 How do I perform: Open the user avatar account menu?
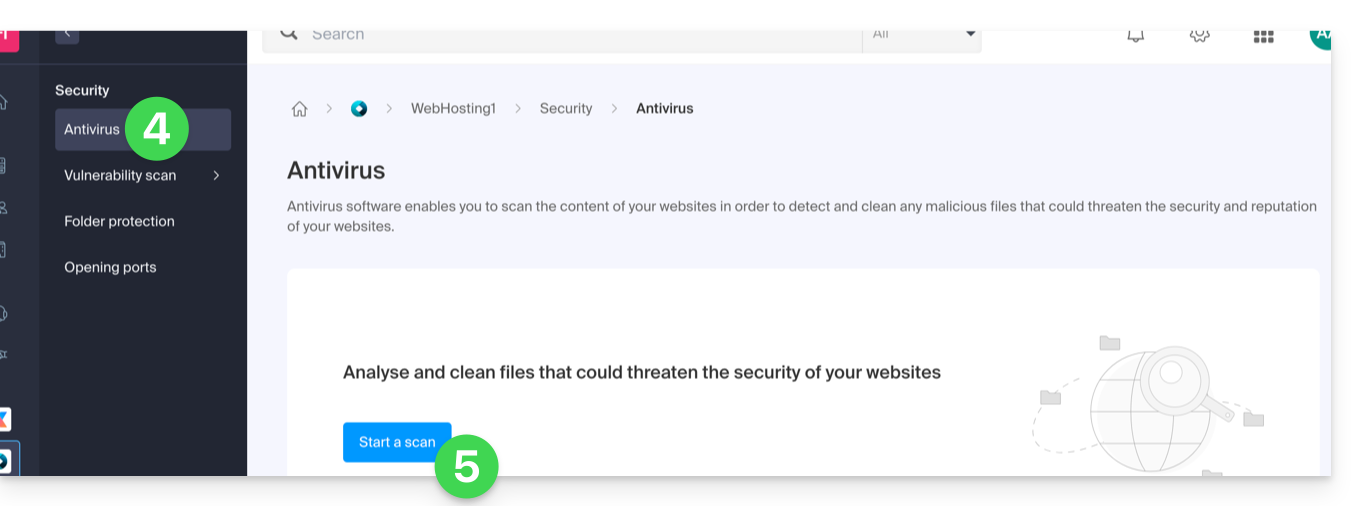pos(1320,35)
